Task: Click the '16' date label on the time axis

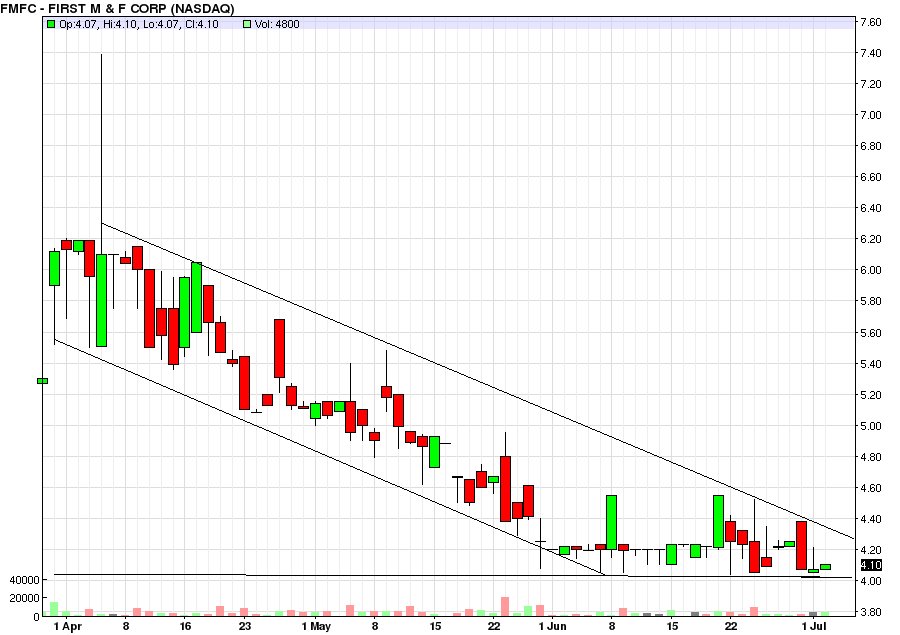Action: click(185, 626)
